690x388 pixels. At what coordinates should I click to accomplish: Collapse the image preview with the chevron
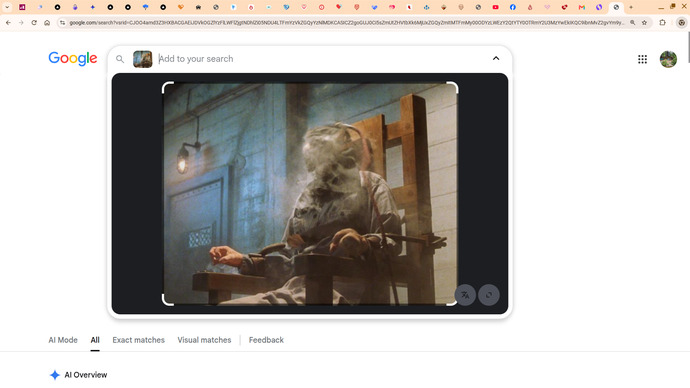pyautogui.click(x=496, y=59)
